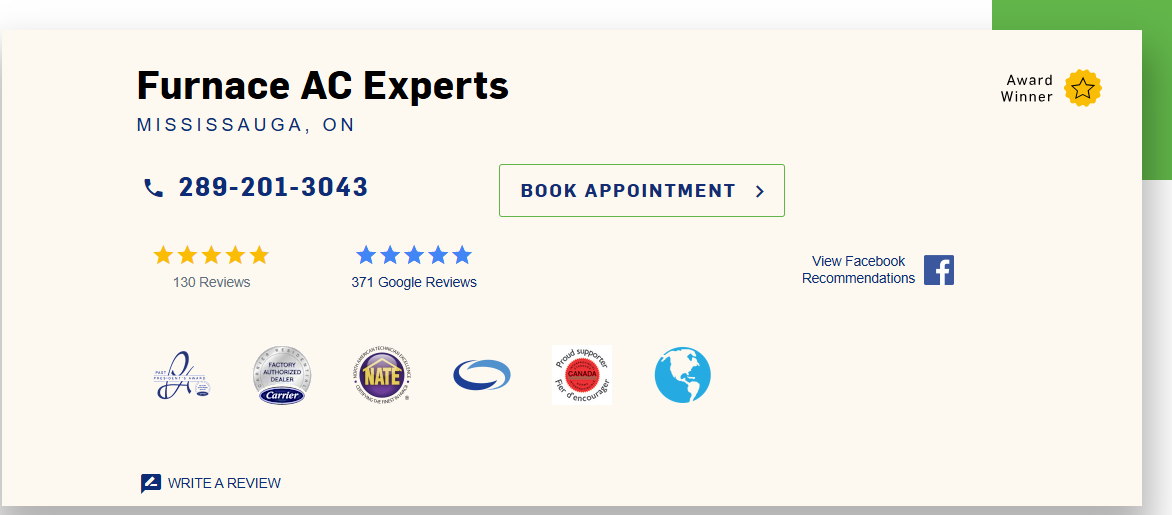
Task: Click the phone handset icon
Action: point(153,188)
